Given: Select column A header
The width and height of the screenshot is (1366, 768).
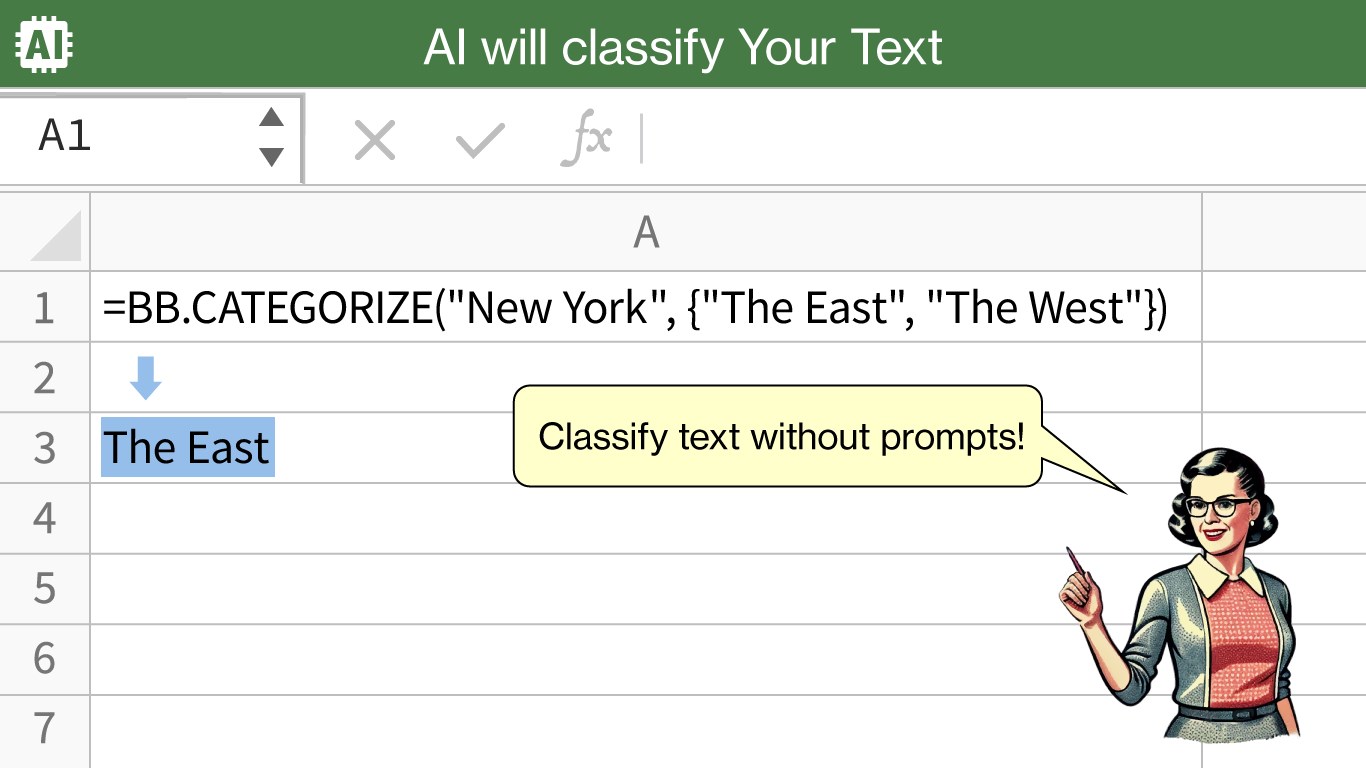Looking at the screenshot, I should pos(646,232).
